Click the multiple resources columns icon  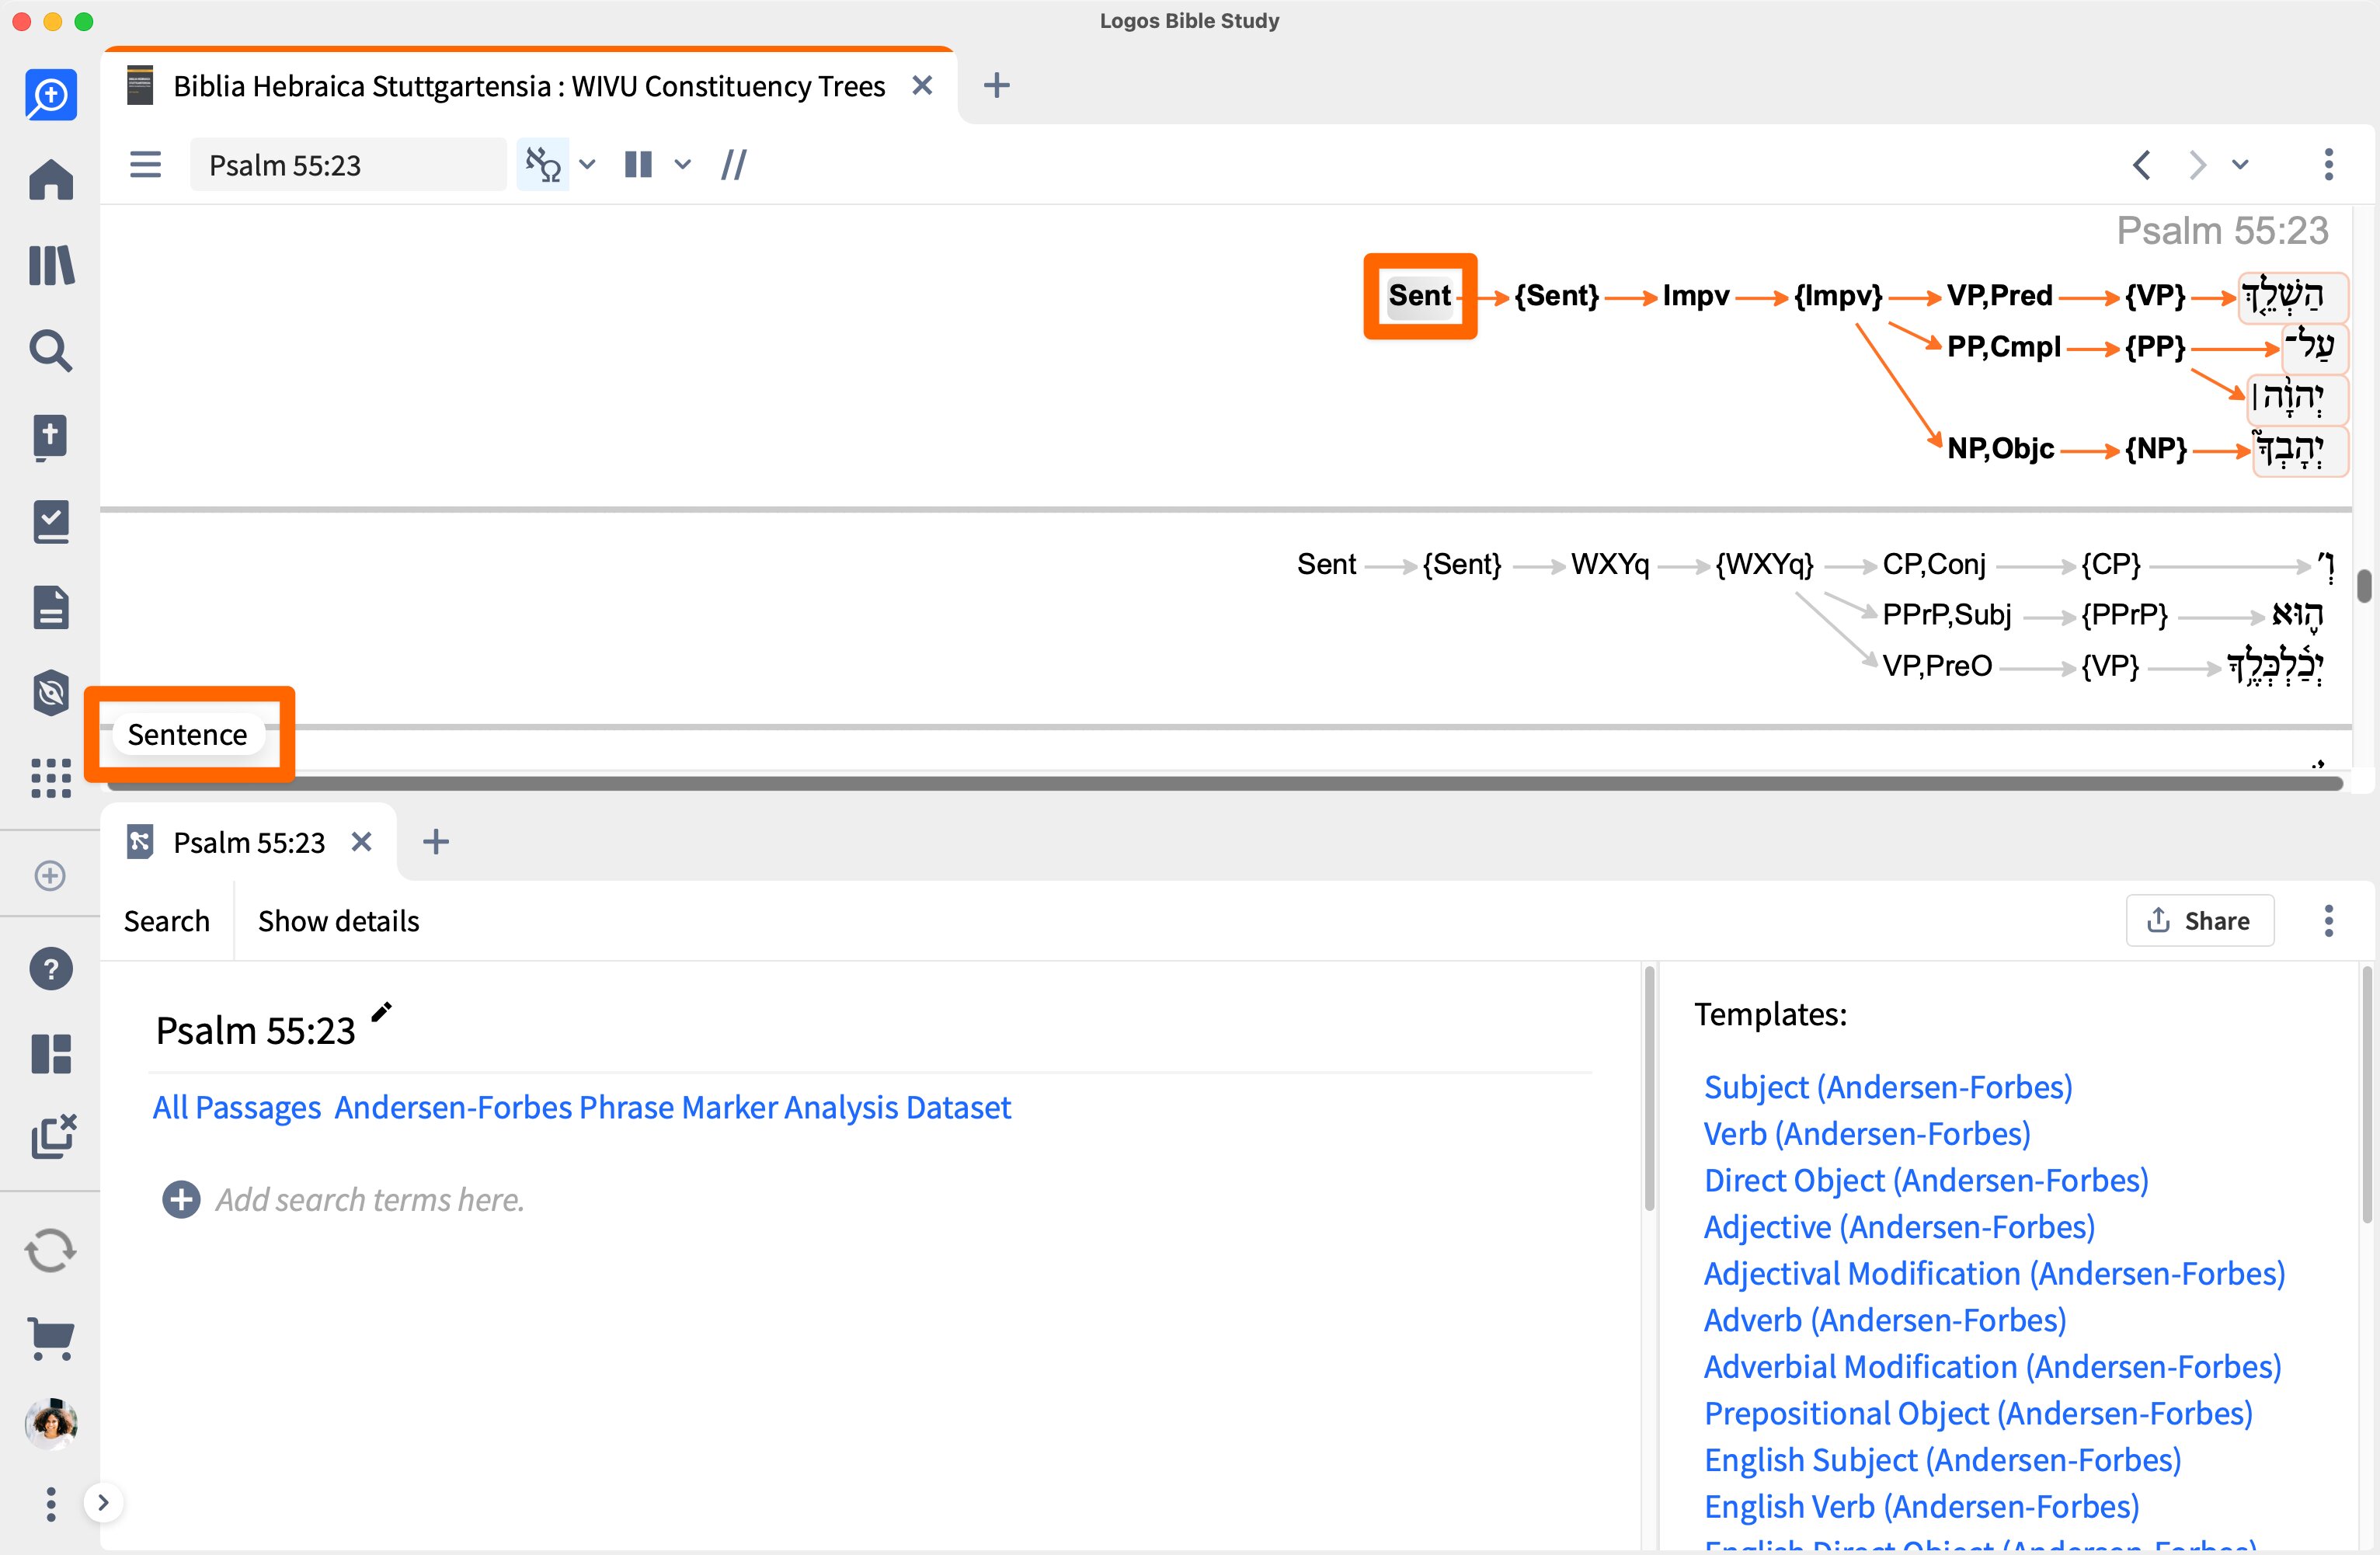[638, 164]
